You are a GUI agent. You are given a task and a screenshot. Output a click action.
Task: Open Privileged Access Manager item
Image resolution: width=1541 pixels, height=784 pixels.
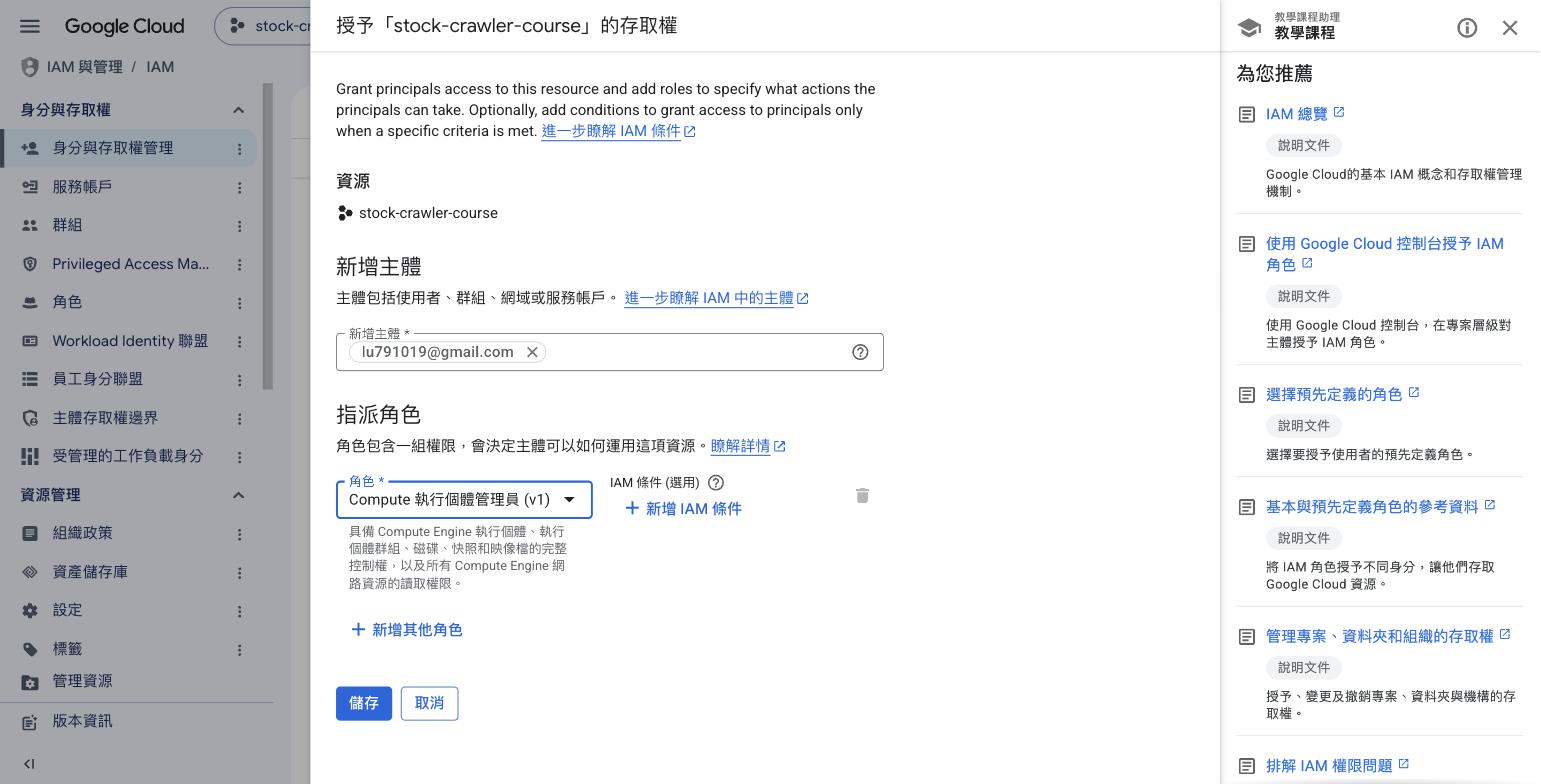(131, 264)
